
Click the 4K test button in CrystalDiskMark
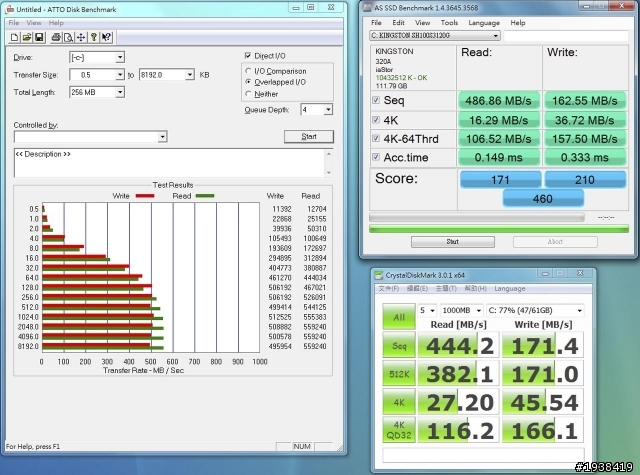399,402
